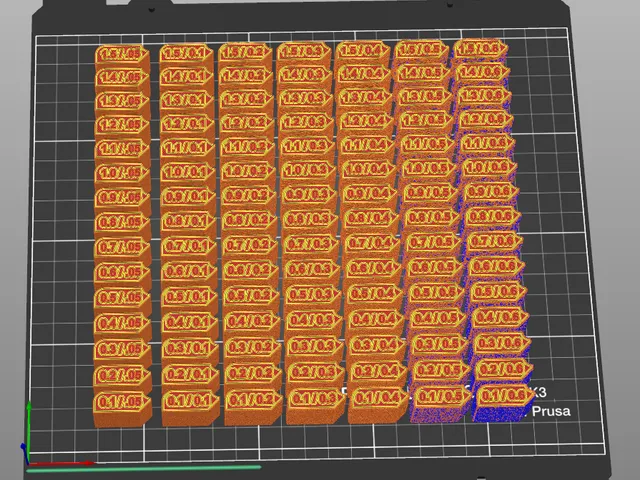Pick the 0.6 / 0.2 block
640x480 pixels.
click(x=250, y=271)
